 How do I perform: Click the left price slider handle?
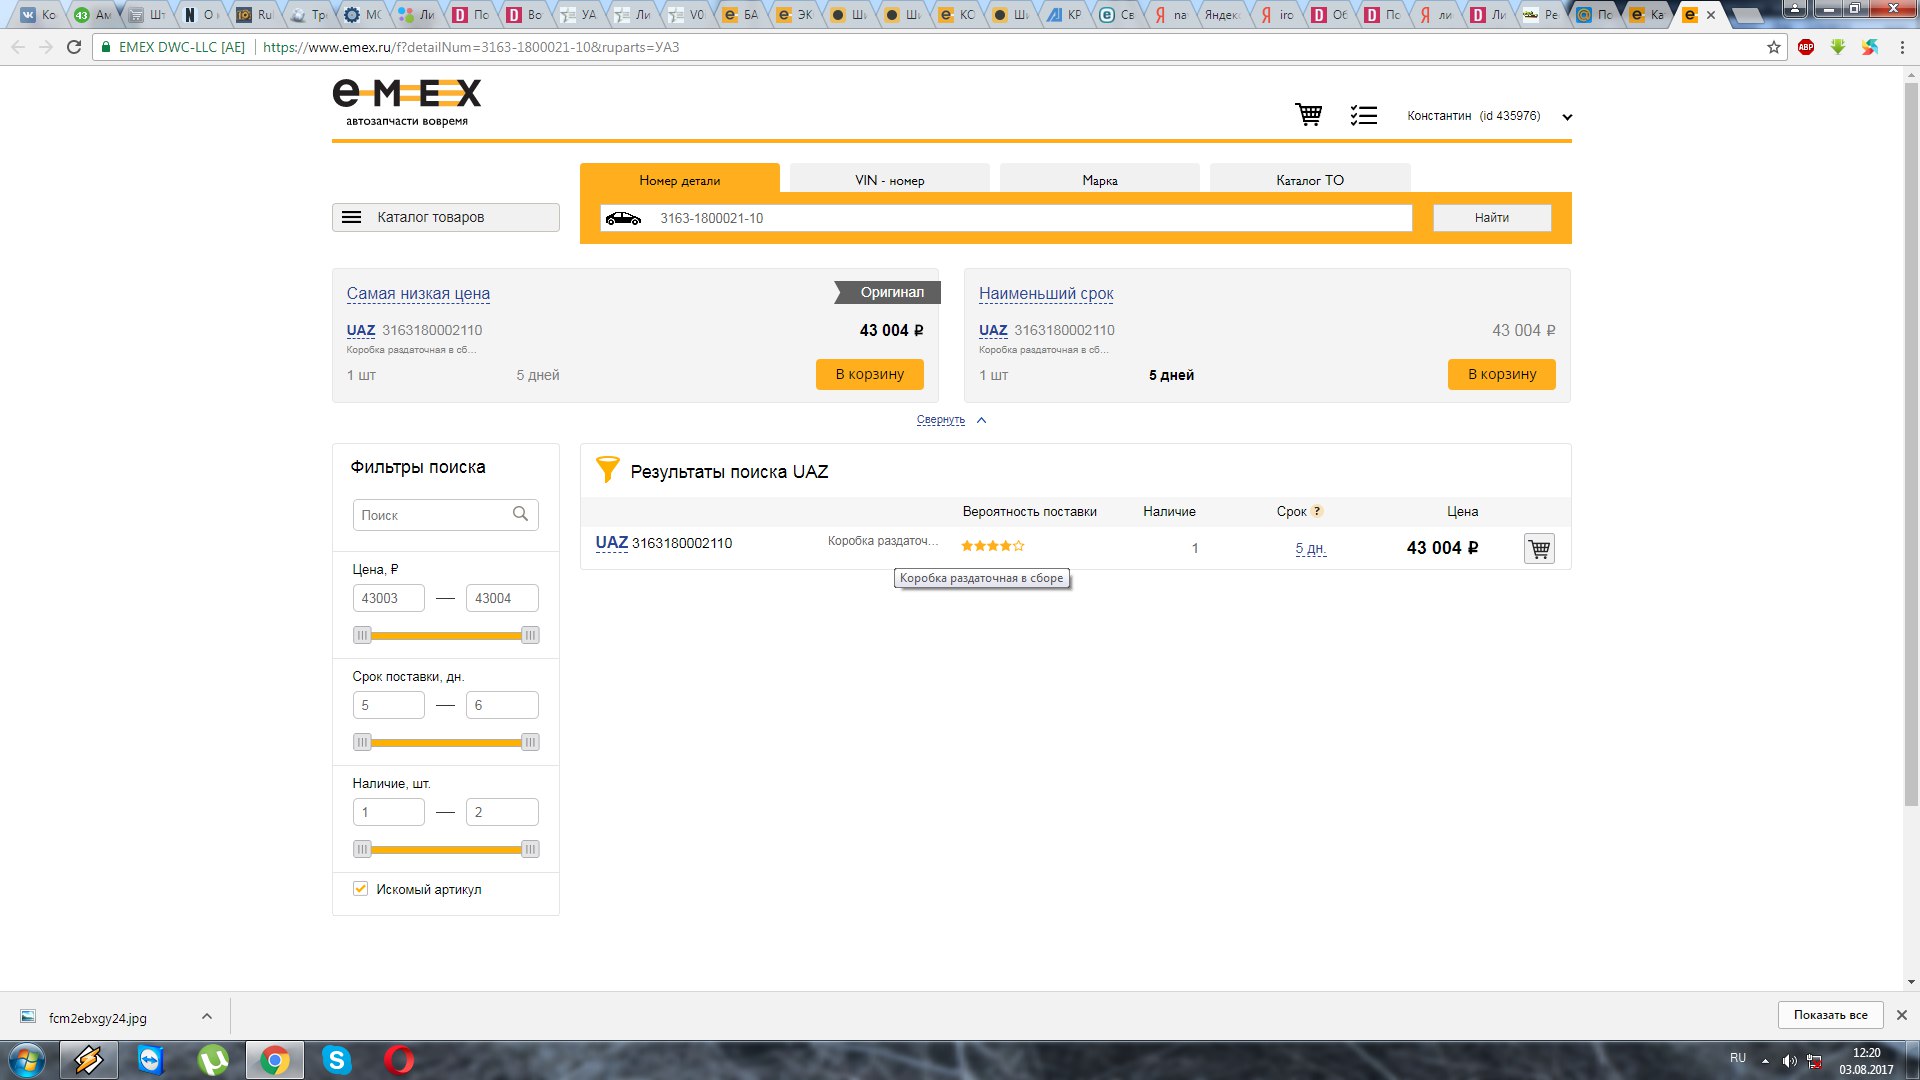coord(362,635)
